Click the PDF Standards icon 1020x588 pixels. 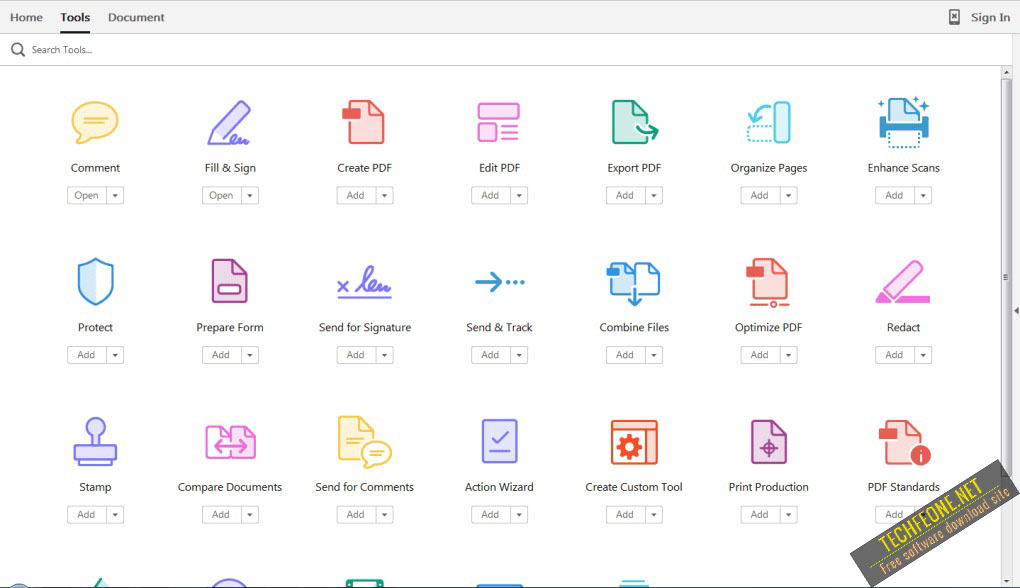[x=904, y=442]
